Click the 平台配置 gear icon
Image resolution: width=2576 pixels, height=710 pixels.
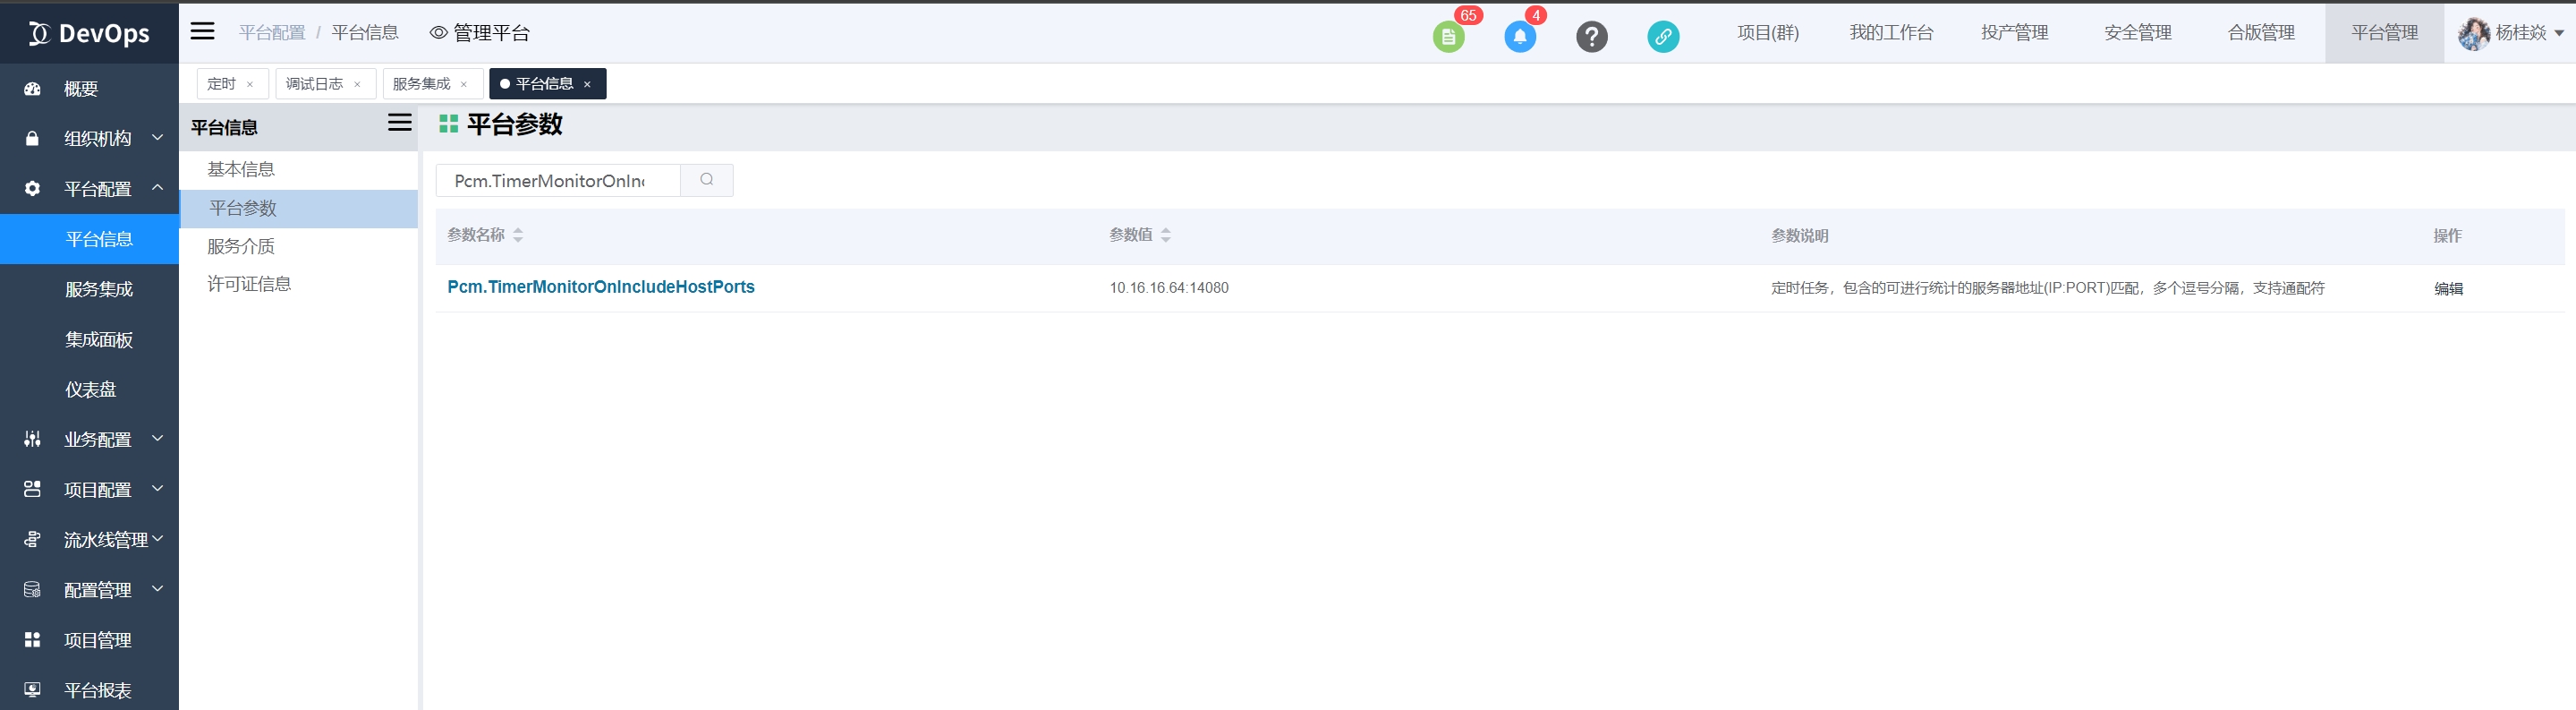click(x=32, y=189)
